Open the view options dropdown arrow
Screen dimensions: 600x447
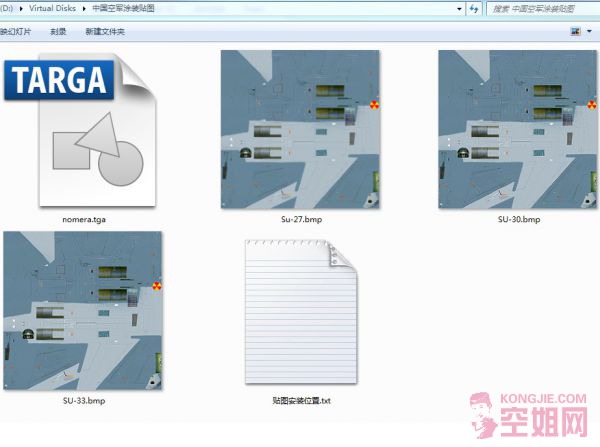click(x=589, y=31)
